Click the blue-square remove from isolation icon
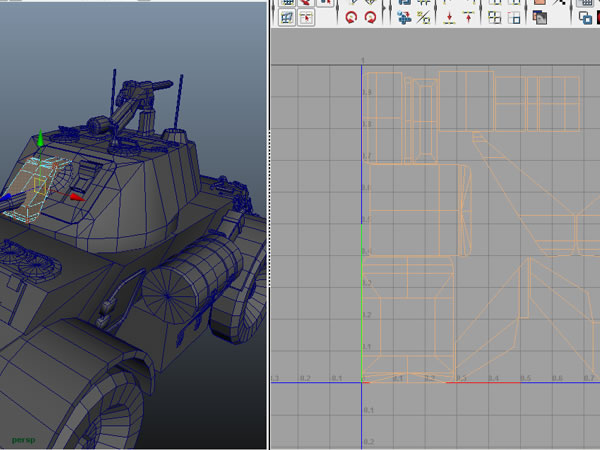 [514, 18]
